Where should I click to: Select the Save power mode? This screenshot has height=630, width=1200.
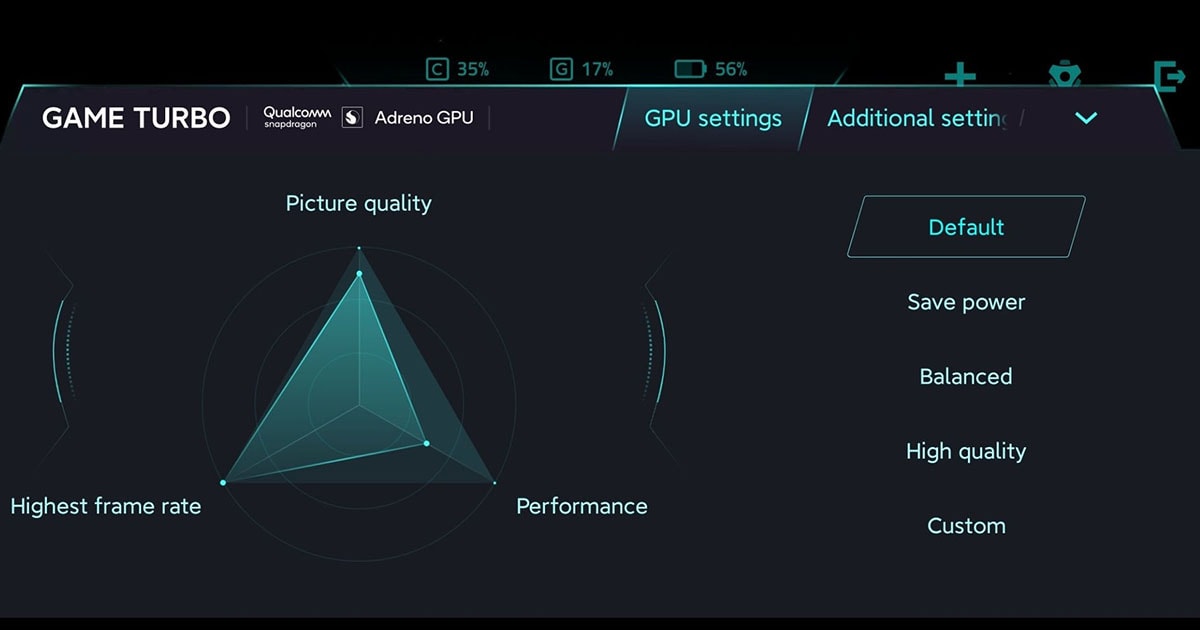(x=966, y=302)
